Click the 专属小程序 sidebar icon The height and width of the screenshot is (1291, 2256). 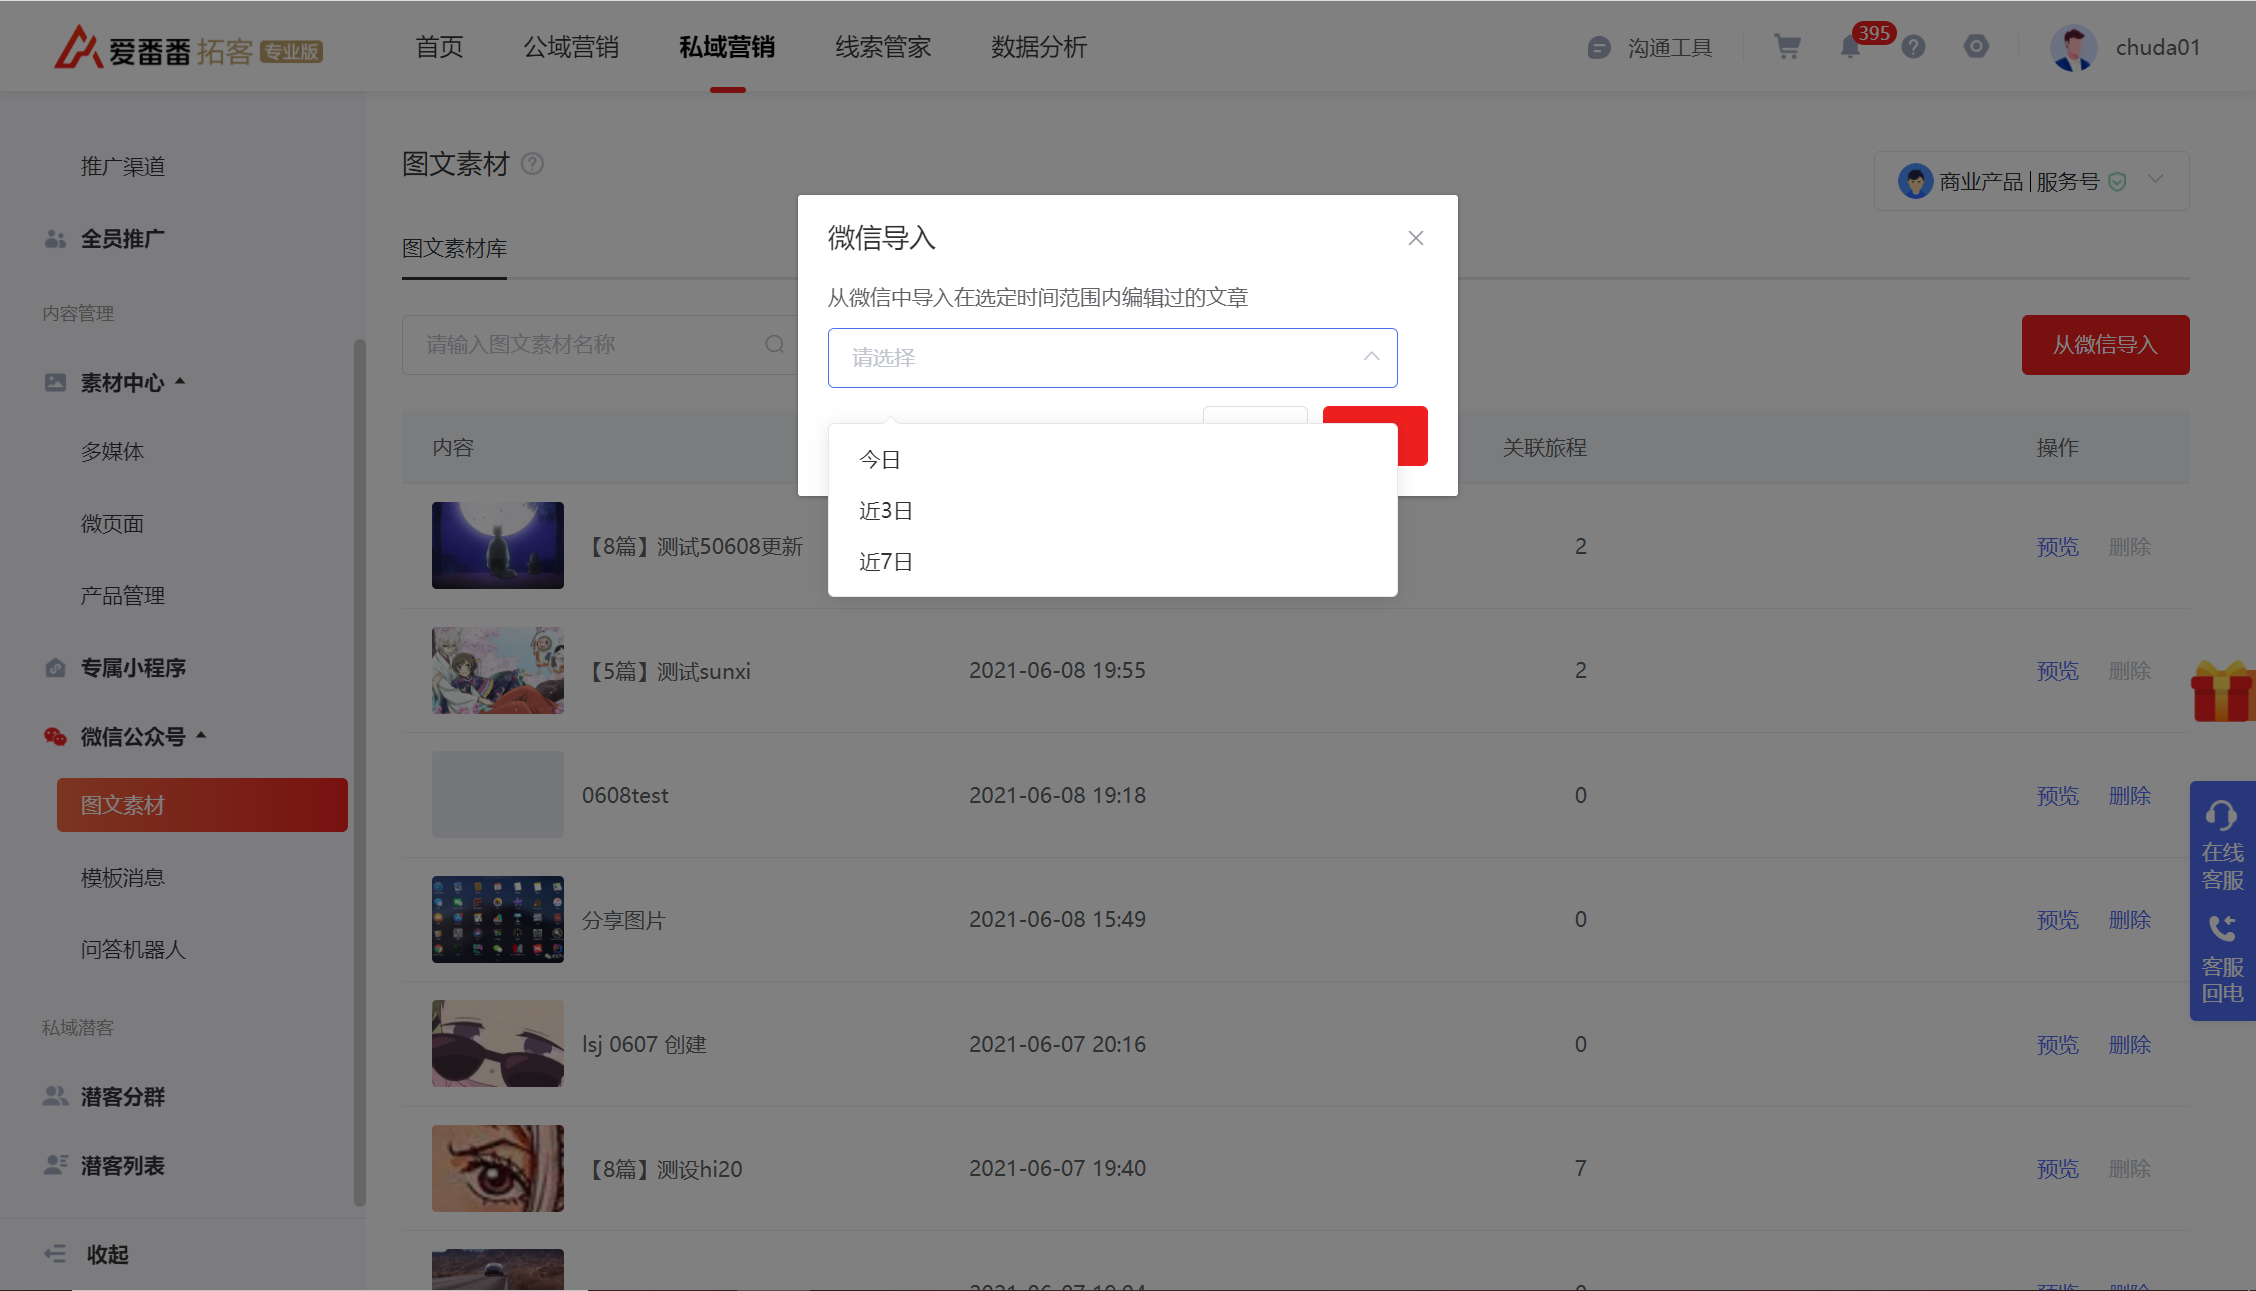coord(55,668)
